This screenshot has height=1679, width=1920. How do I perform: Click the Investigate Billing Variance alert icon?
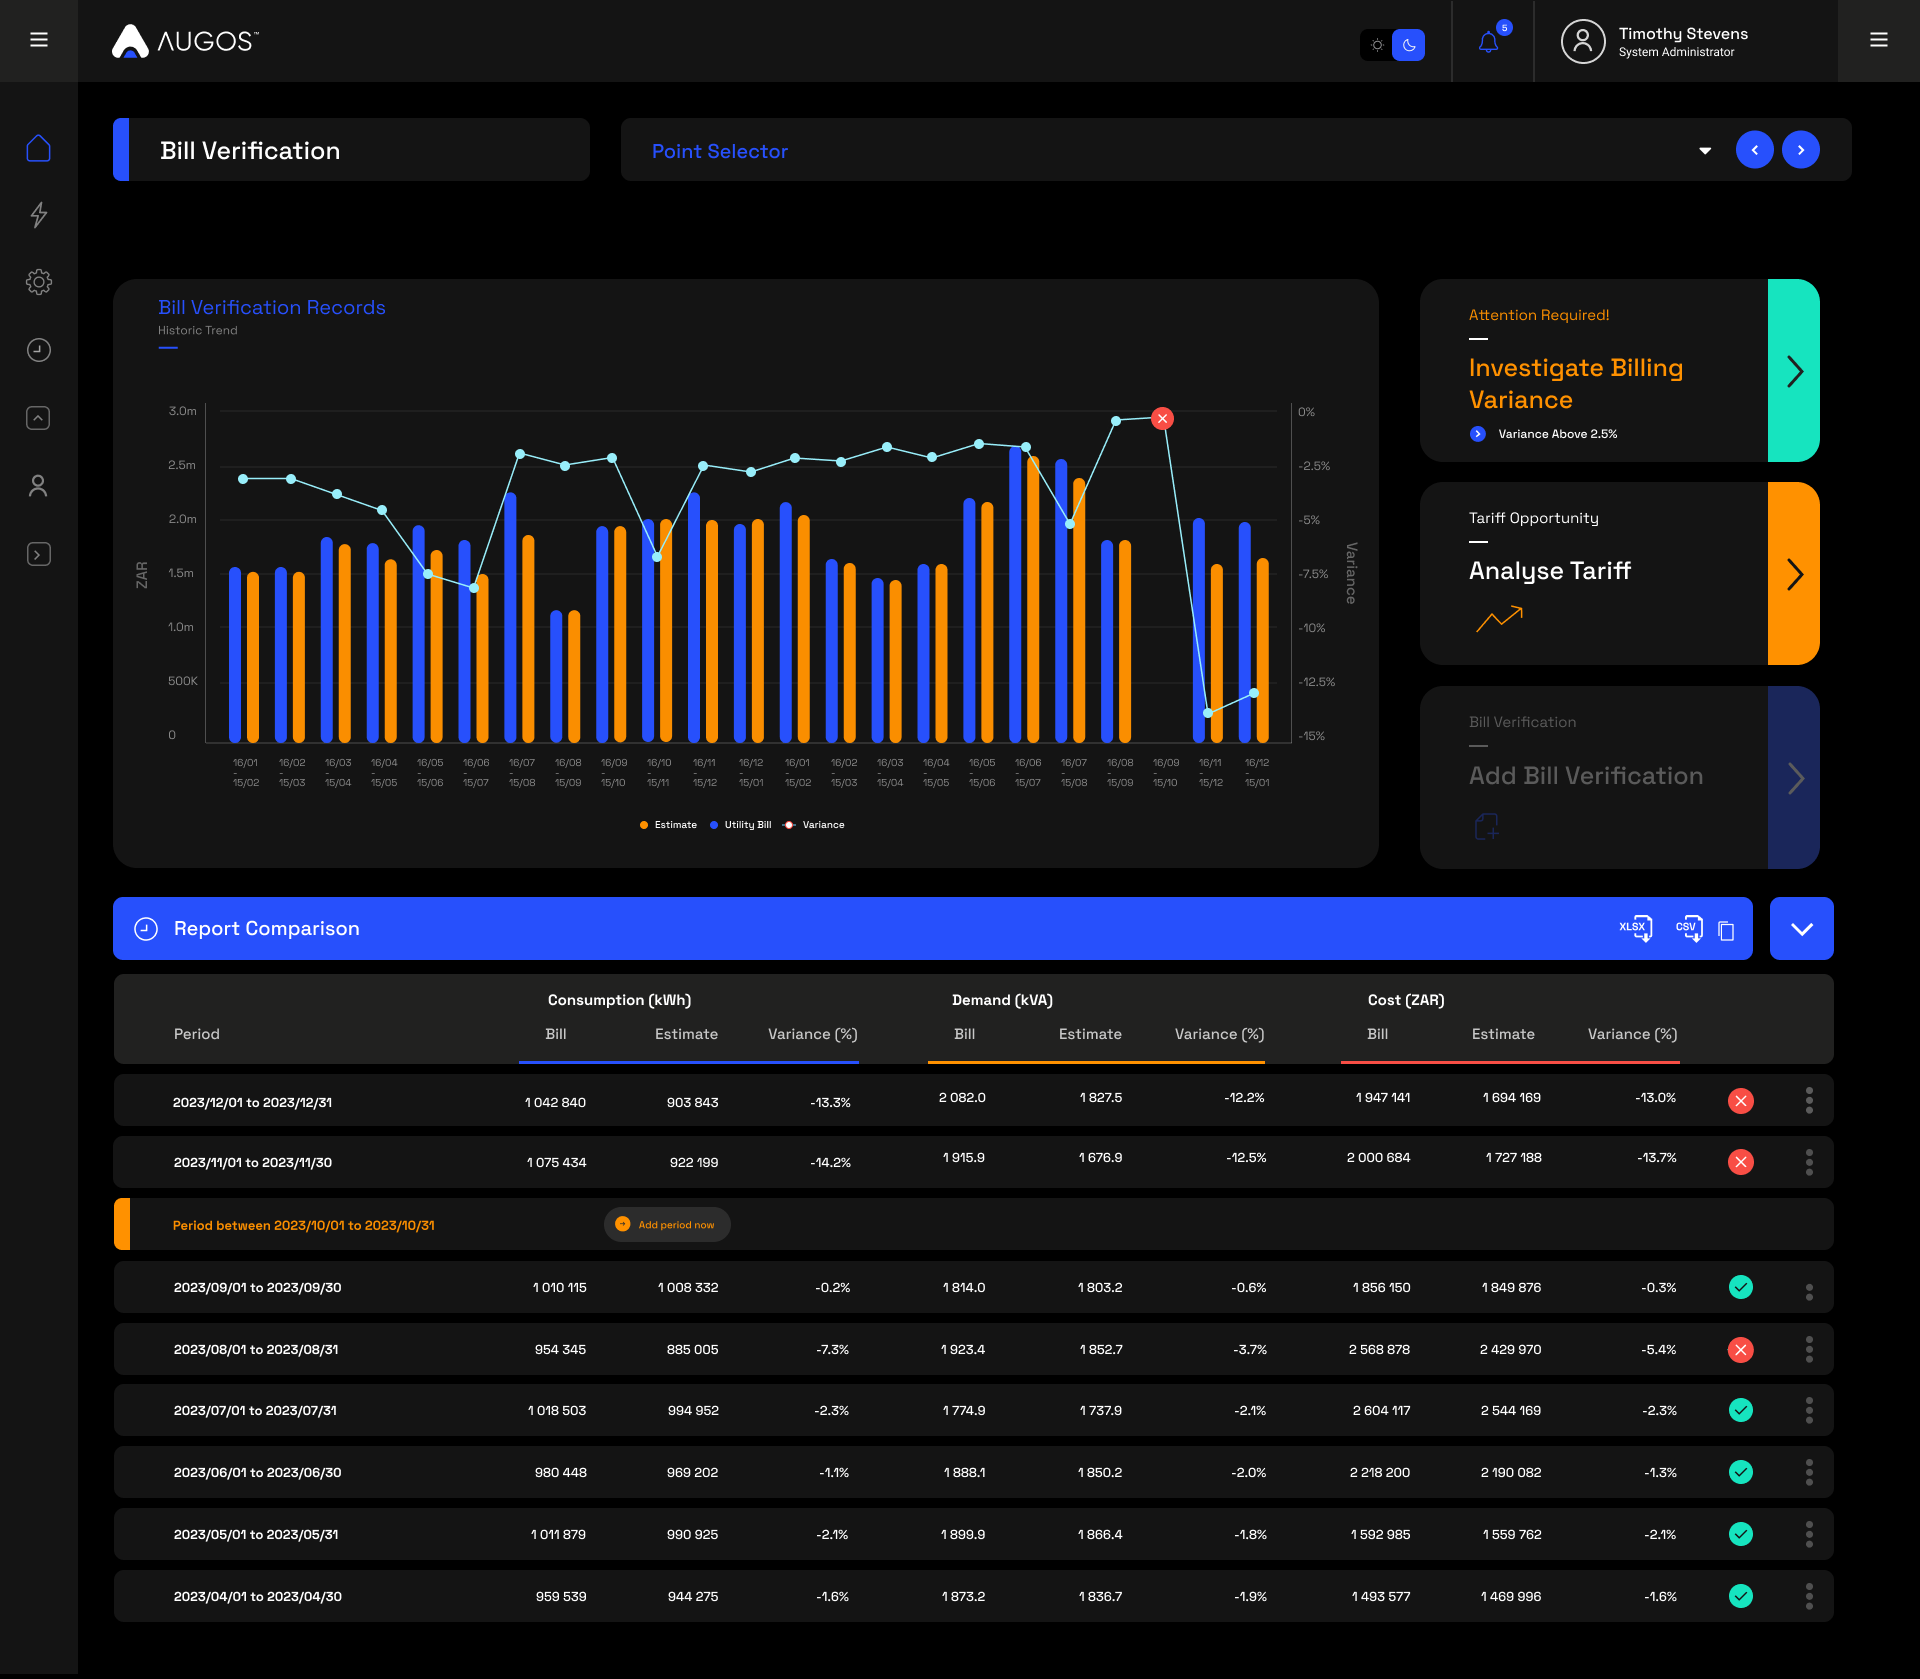click(x=1478, y=433)
